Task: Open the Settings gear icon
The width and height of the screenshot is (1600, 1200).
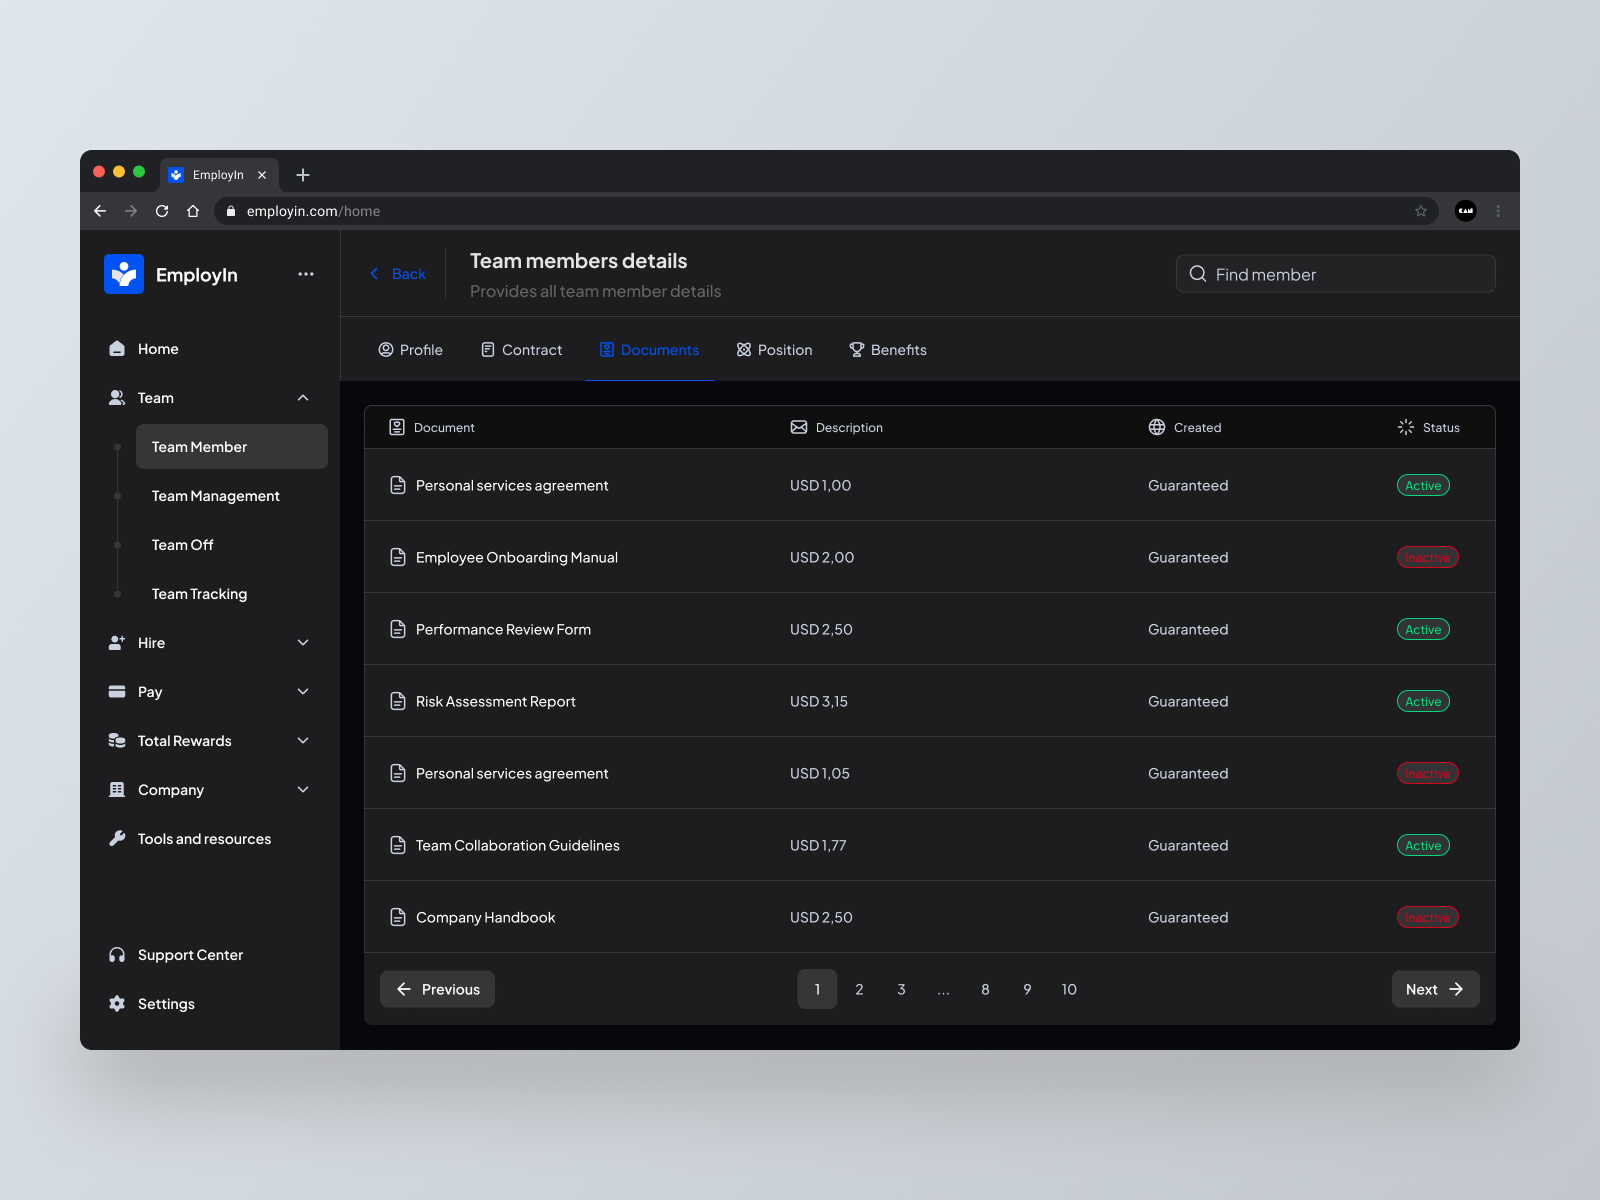Action: tap(118, 1003)
